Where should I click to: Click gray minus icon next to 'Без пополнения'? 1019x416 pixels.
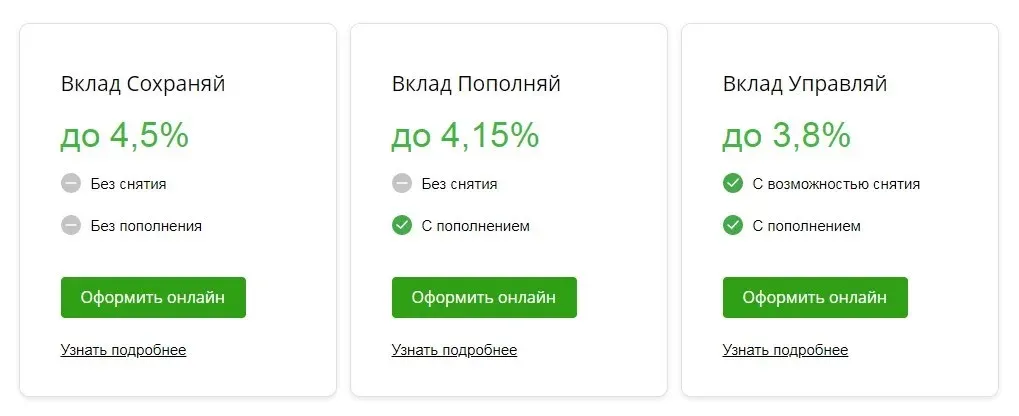(x=71, y=226)
